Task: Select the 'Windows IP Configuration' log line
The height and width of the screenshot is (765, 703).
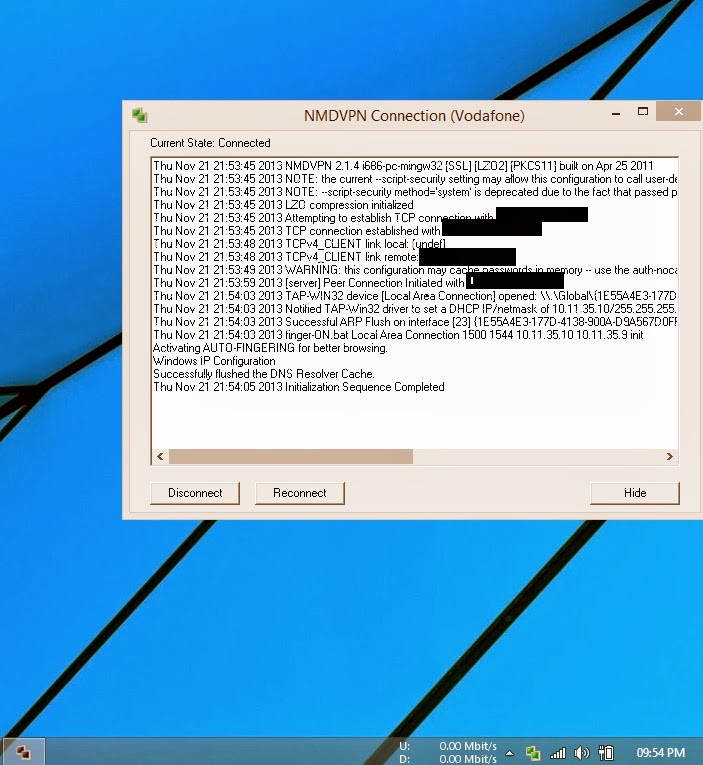Action: pos(214,361)
